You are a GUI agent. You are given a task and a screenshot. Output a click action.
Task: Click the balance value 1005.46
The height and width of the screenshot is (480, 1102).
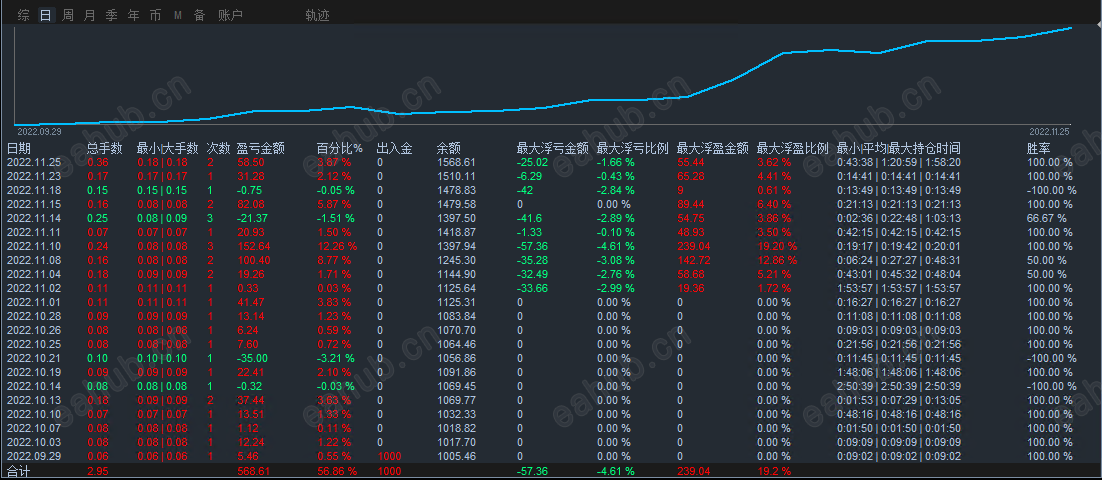pos(455,456)
